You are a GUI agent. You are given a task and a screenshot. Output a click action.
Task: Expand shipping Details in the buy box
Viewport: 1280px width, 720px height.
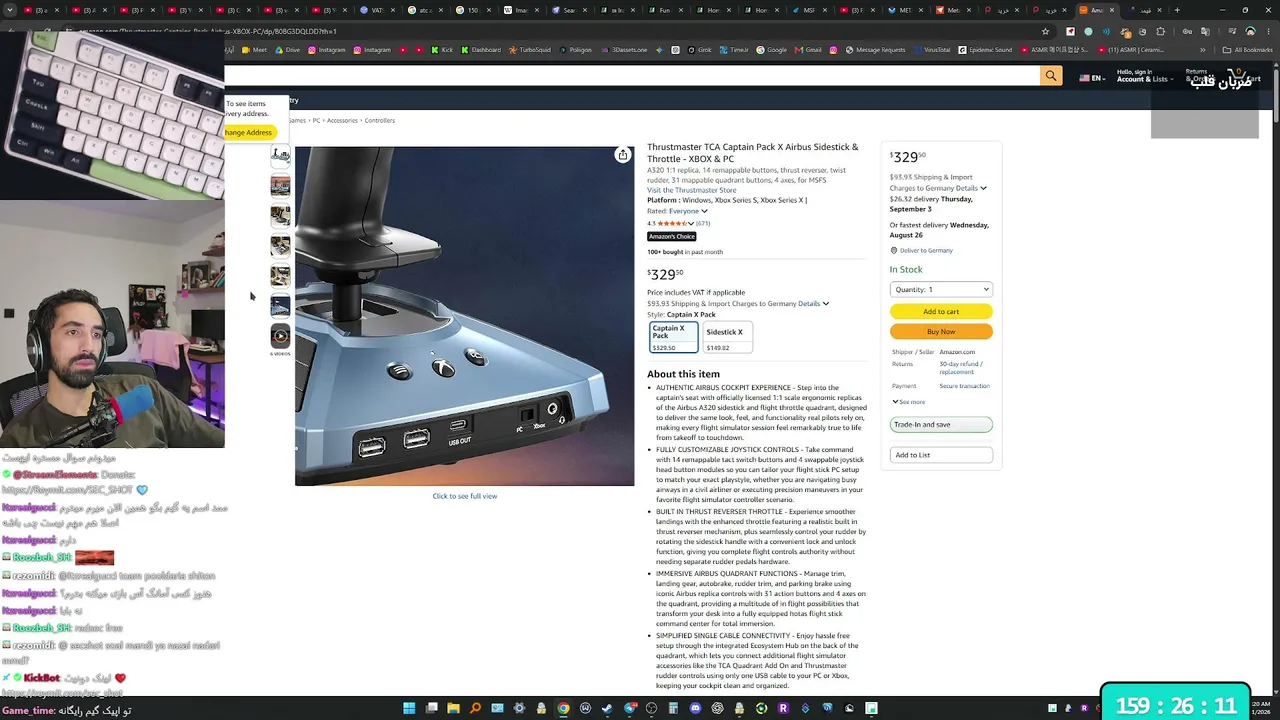[x=970, y=188]
